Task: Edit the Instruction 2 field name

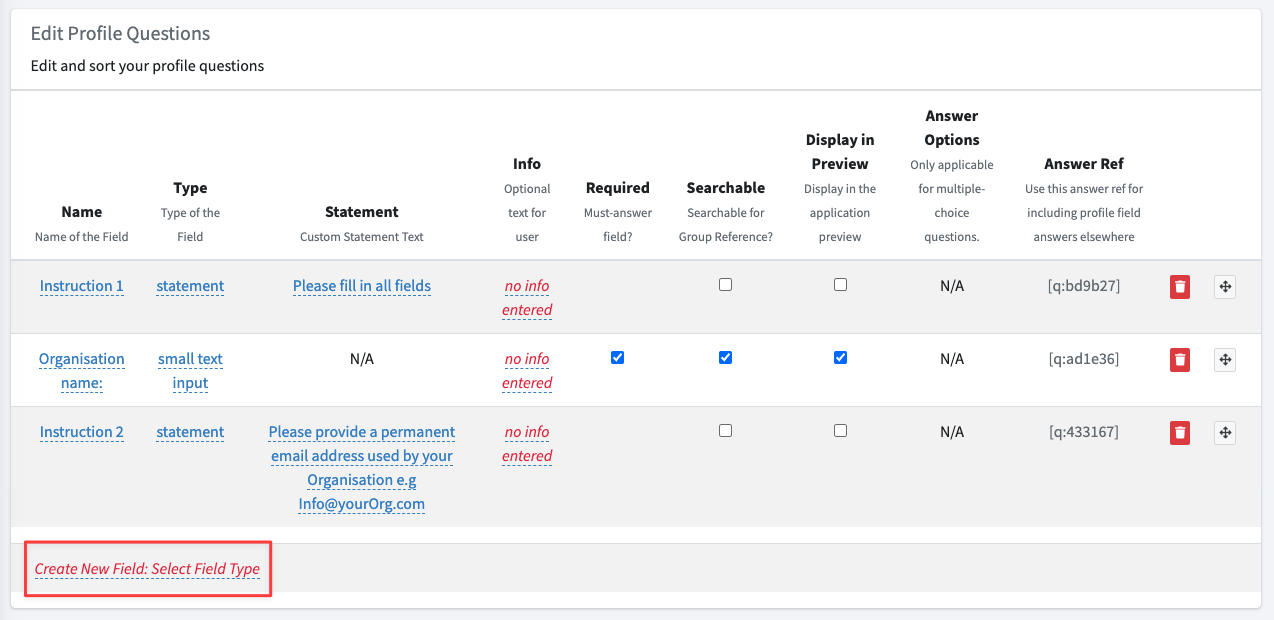Action: point(82,432)
